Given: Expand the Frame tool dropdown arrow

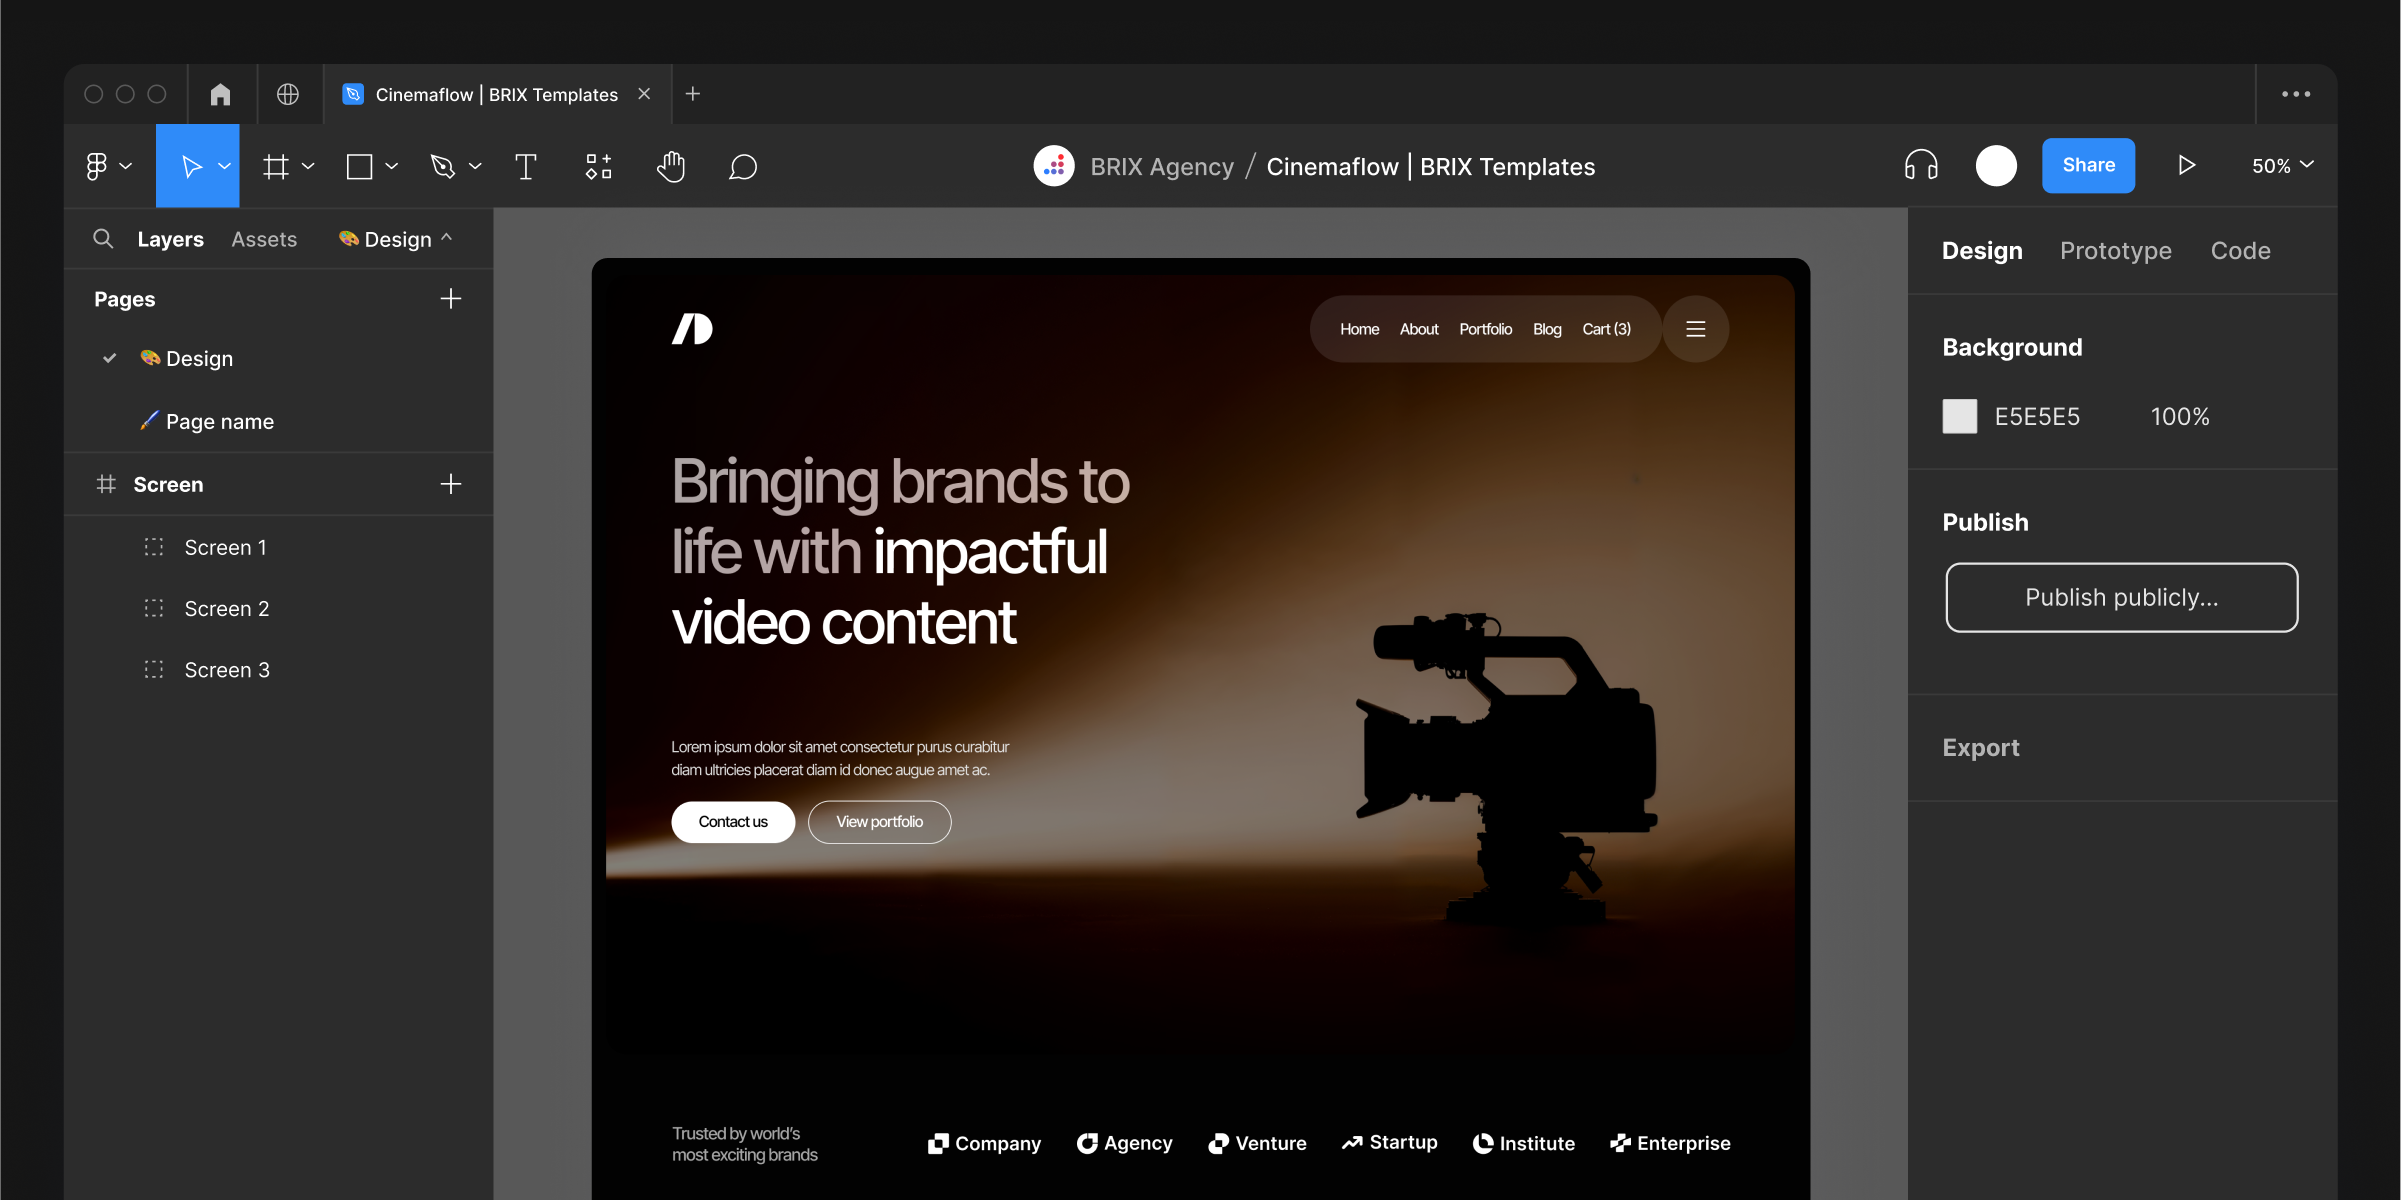Looking at the screenshot, I should click(x=309, y=166).
